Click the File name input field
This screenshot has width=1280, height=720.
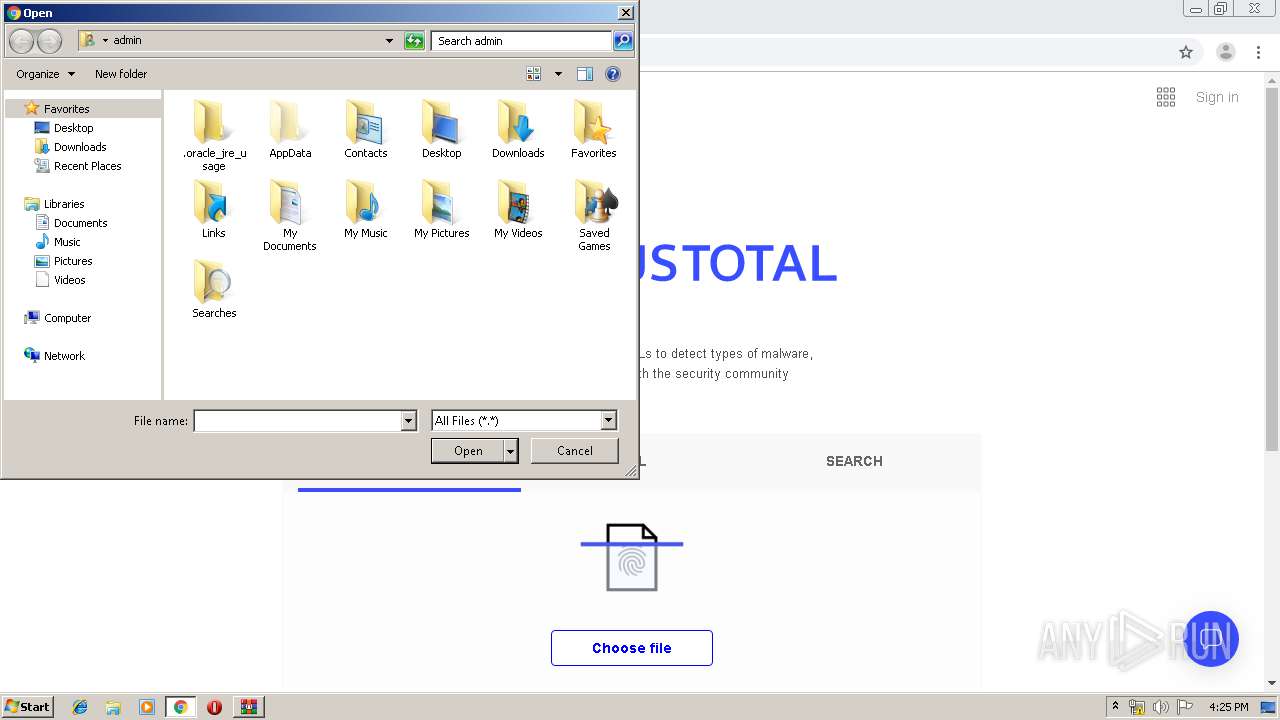[x=298, y=421]
